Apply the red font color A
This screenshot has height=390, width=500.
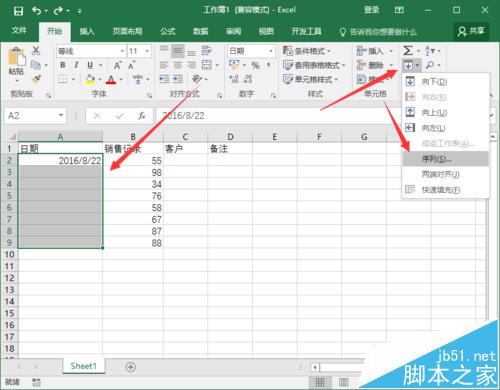coord(111,79)
